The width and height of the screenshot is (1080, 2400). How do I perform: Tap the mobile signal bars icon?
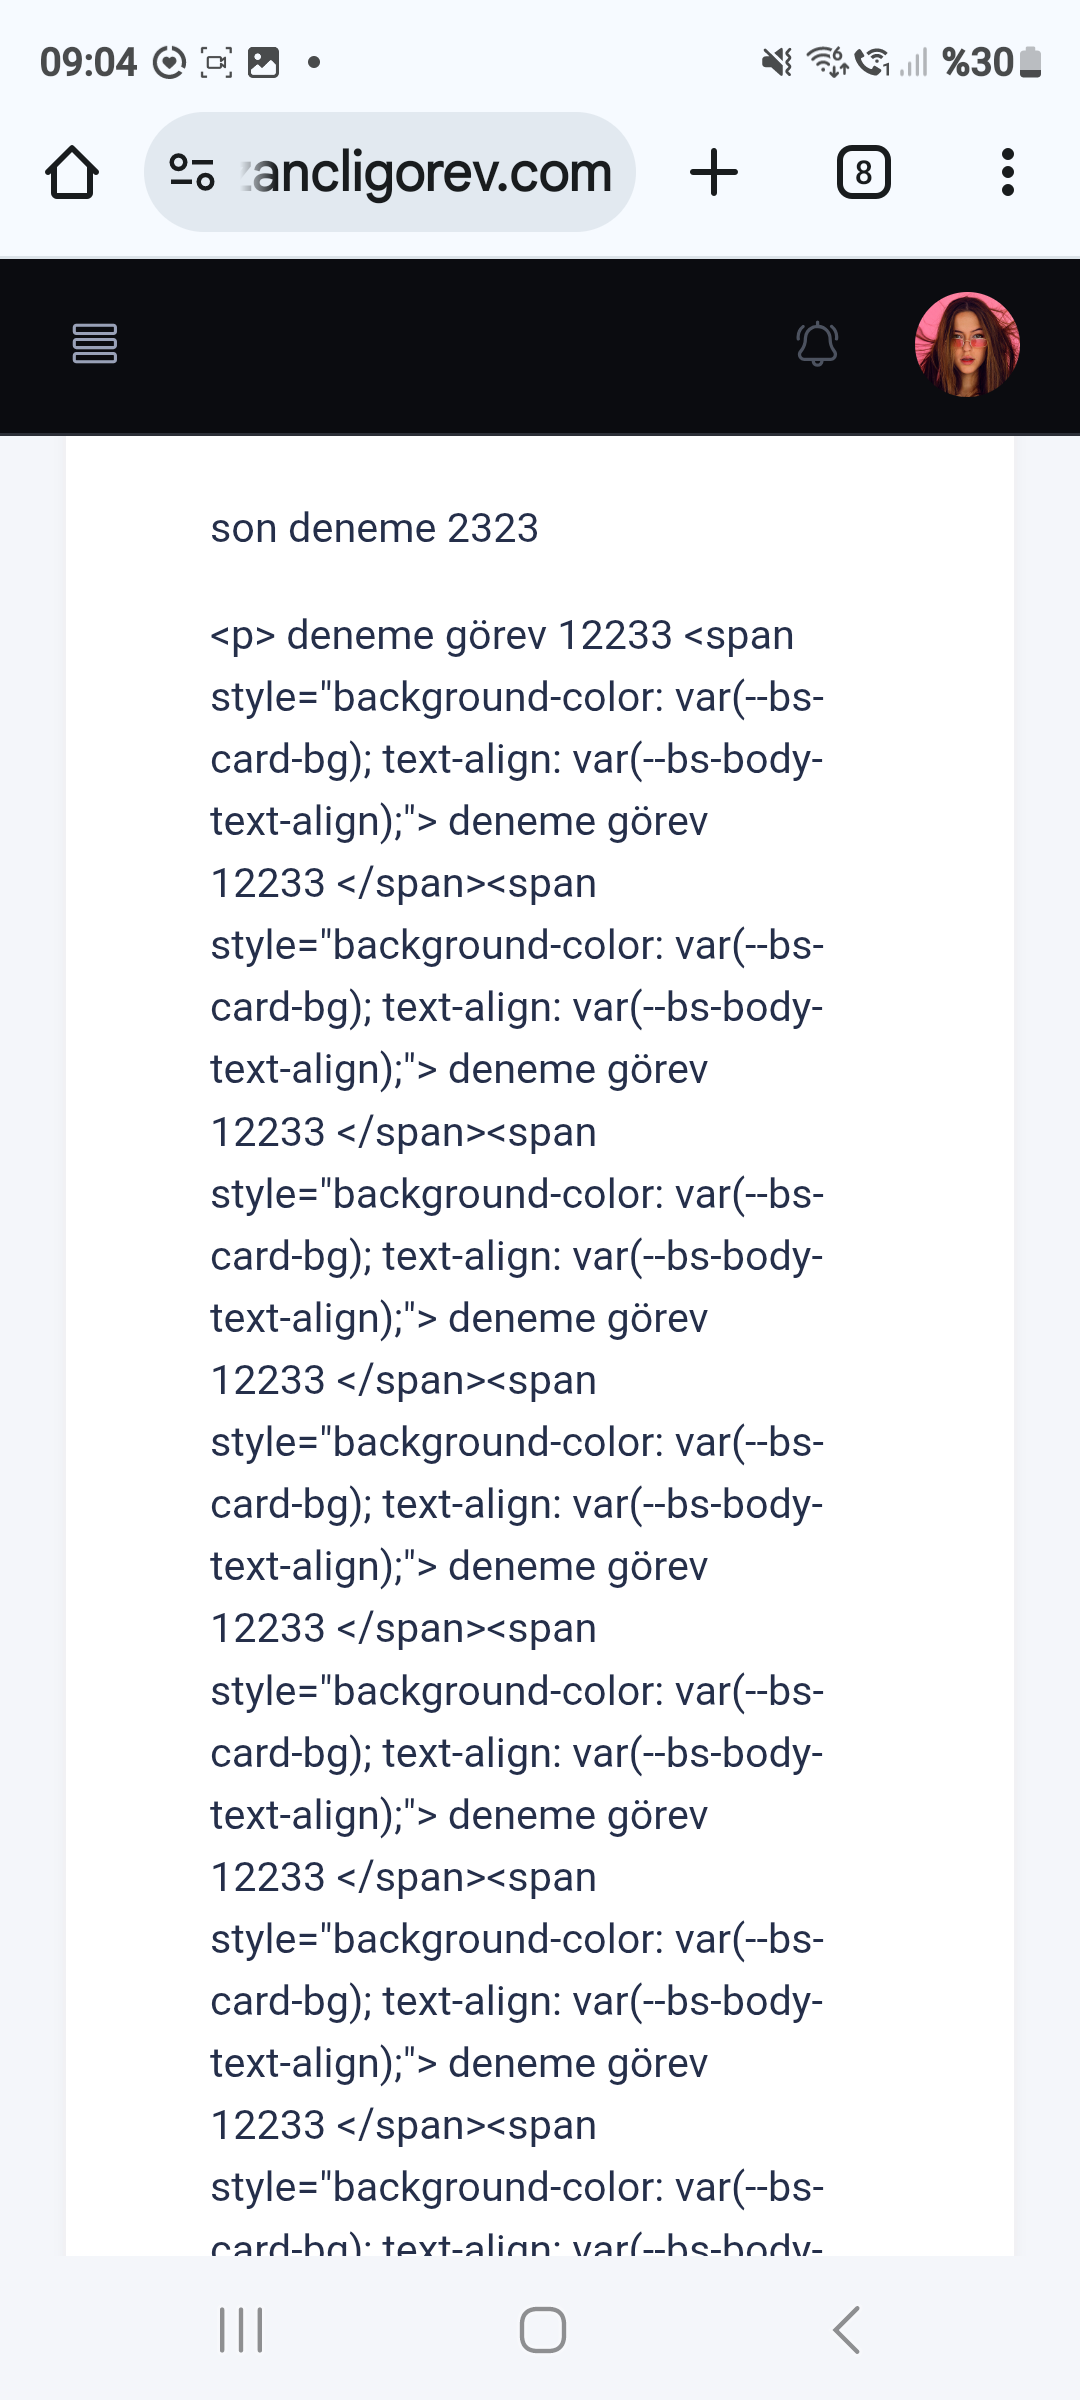point(913,63)
